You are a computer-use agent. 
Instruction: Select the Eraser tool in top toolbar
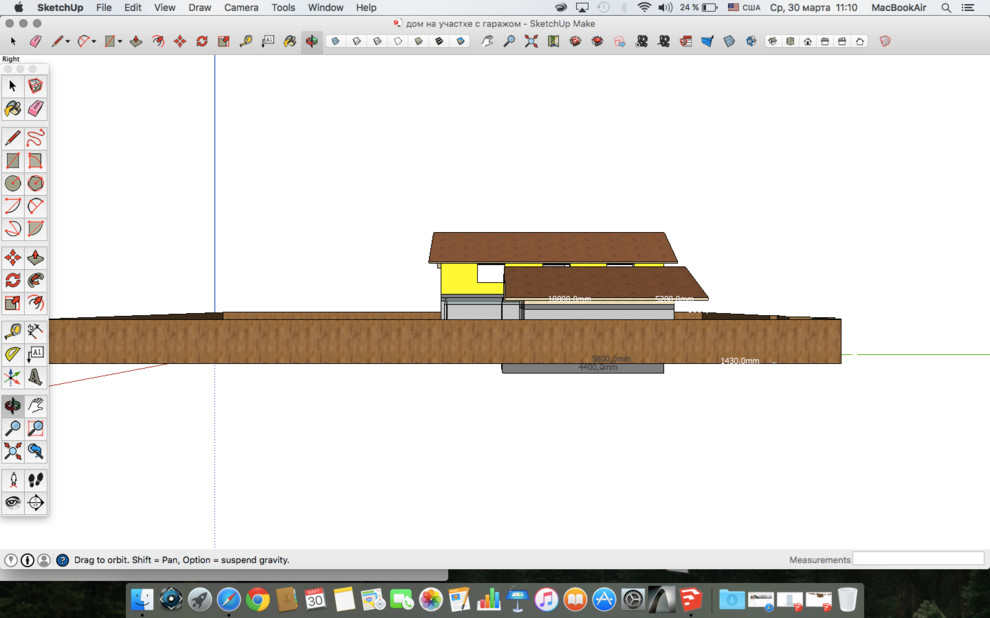tap(35, 42)
